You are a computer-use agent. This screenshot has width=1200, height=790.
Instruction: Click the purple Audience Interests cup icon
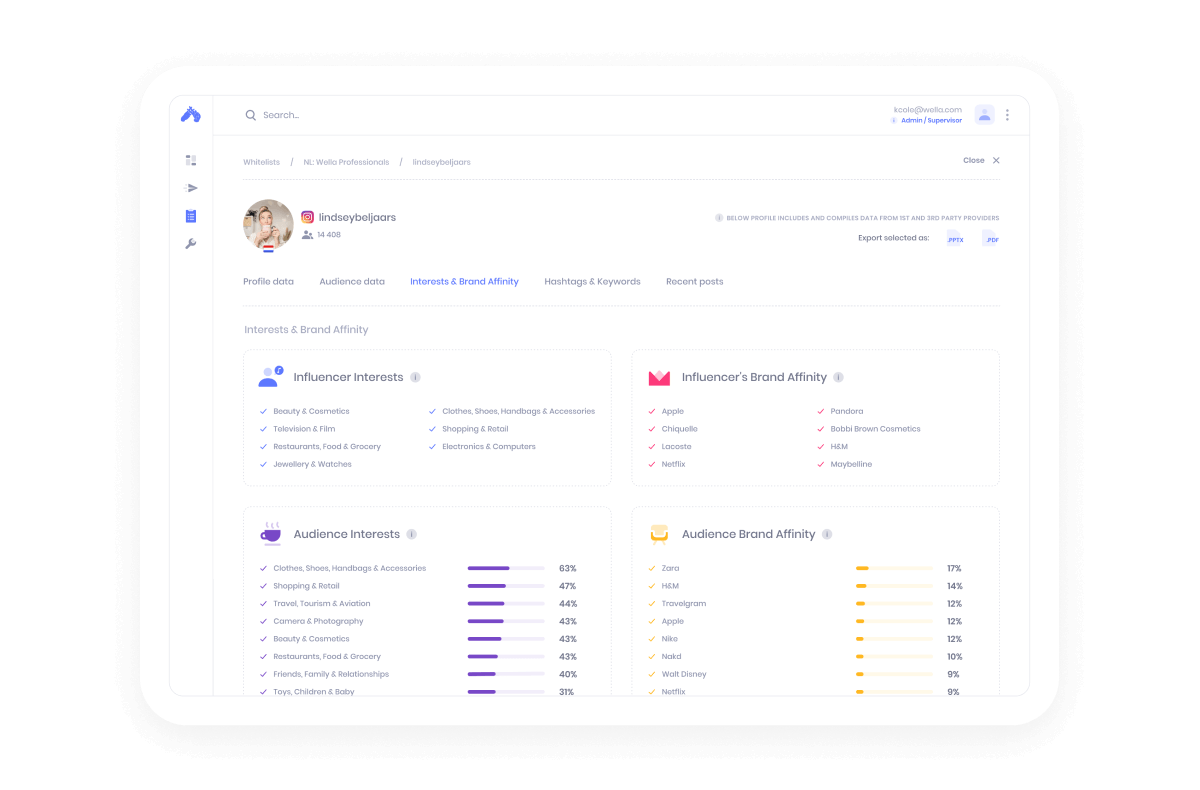[270, 534]
